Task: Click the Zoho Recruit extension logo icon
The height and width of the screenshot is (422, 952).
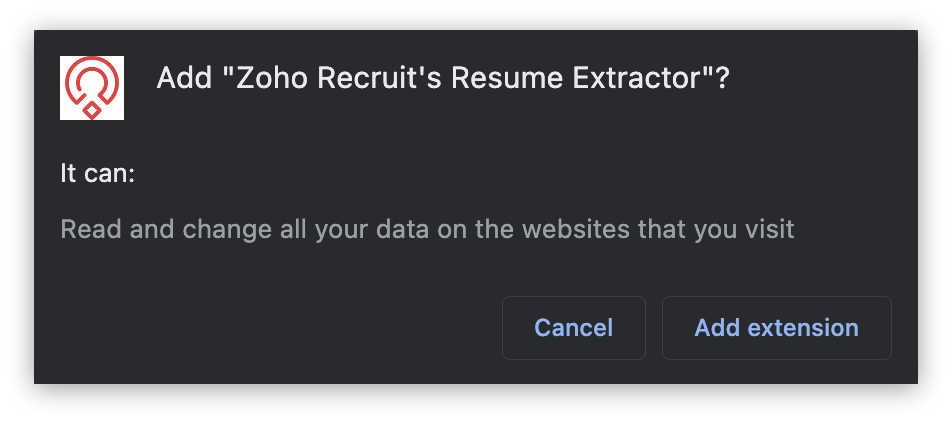Action: [92, 88]
